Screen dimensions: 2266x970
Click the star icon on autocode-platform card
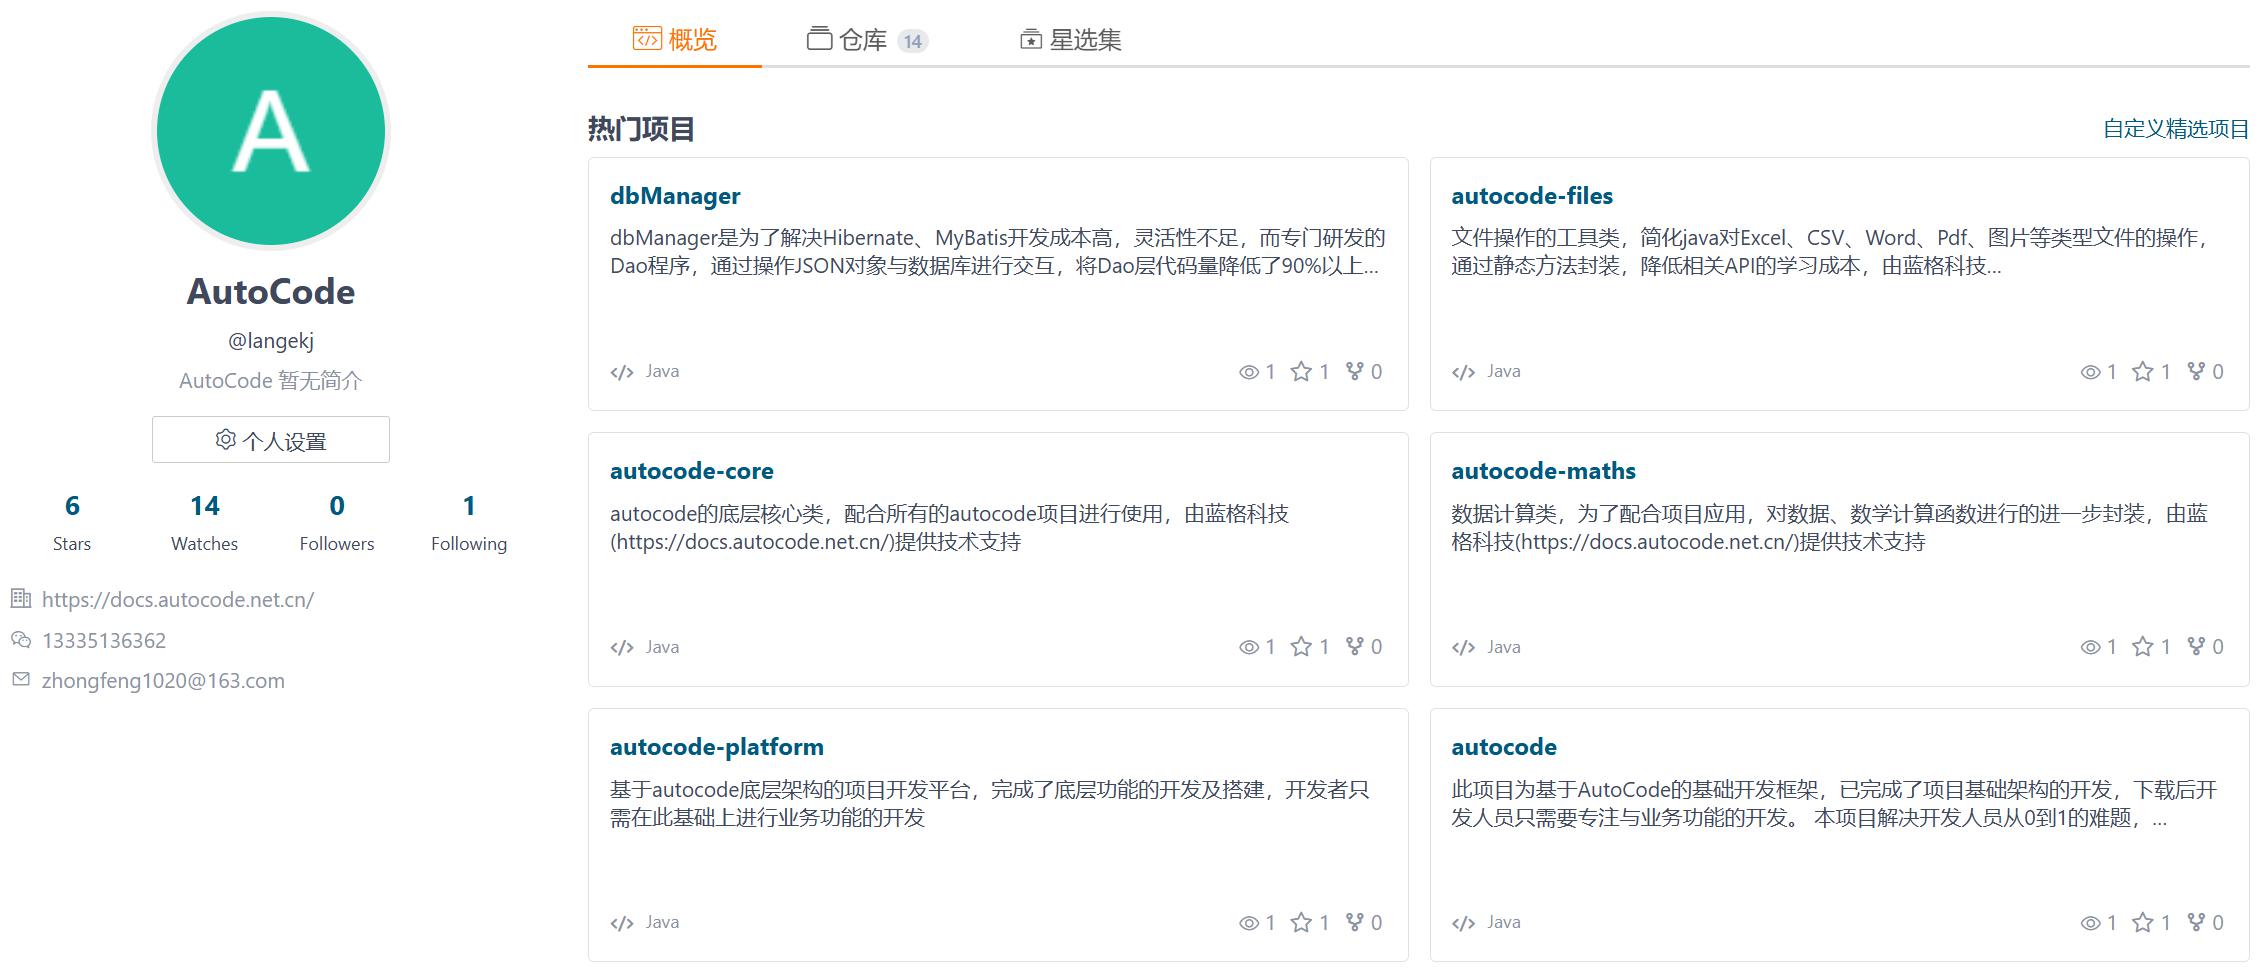tap(1300, 923)
